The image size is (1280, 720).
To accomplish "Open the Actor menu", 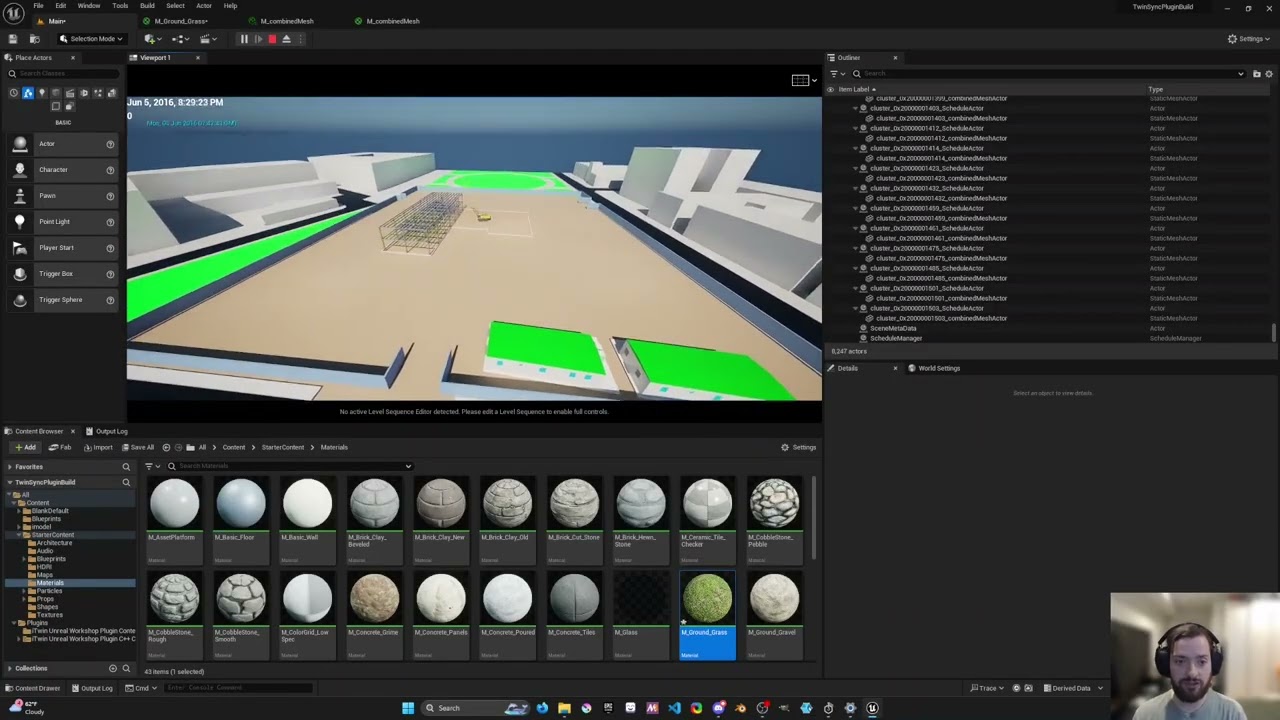I will pos(203,6).
